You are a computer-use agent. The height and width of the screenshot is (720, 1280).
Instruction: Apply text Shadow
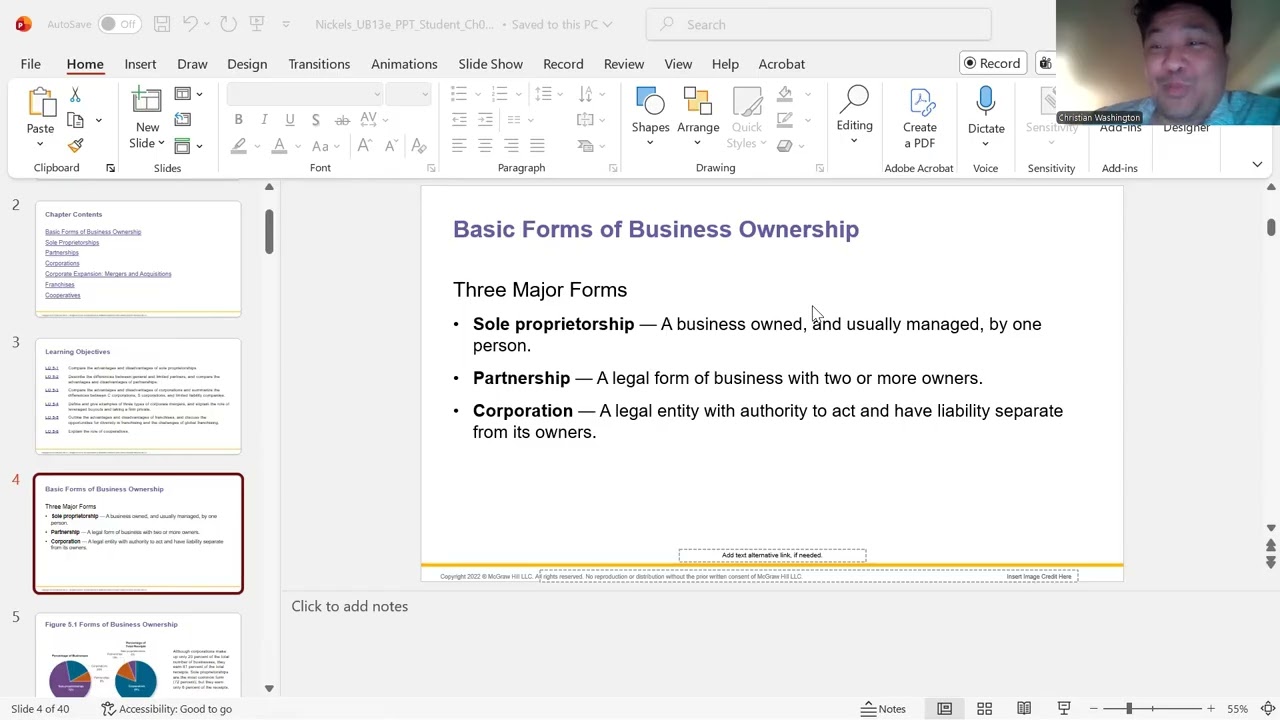(x=315, y=120)
